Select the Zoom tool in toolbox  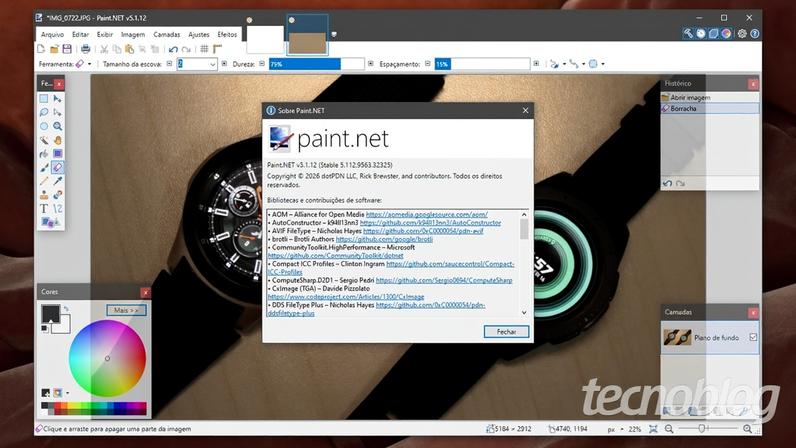click(58, 126)
